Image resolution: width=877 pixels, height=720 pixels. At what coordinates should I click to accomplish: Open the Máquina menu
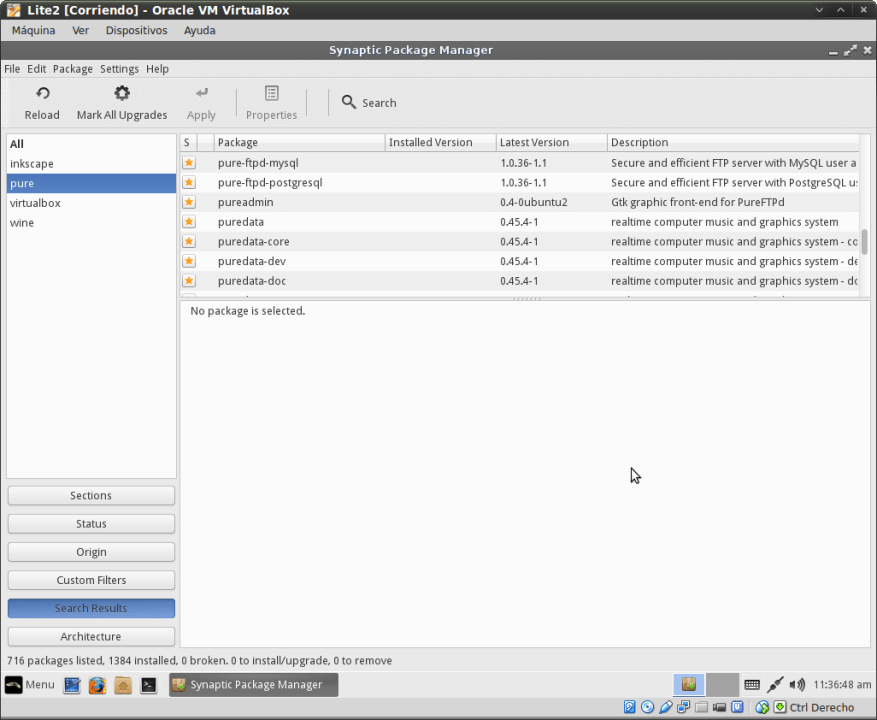(x=33, y=30)
